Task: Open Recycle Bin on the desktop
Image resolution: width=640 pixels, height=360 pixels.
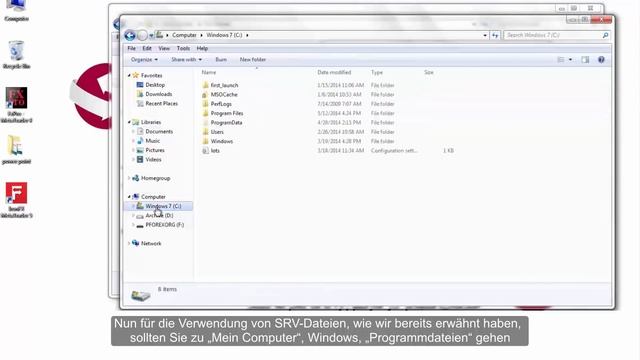Action: tap(16, 55)
